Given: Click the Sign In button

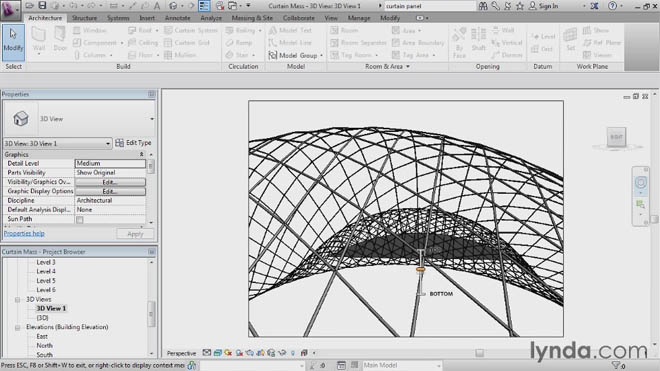Looking at the screenshot, I should coord(544,6).
